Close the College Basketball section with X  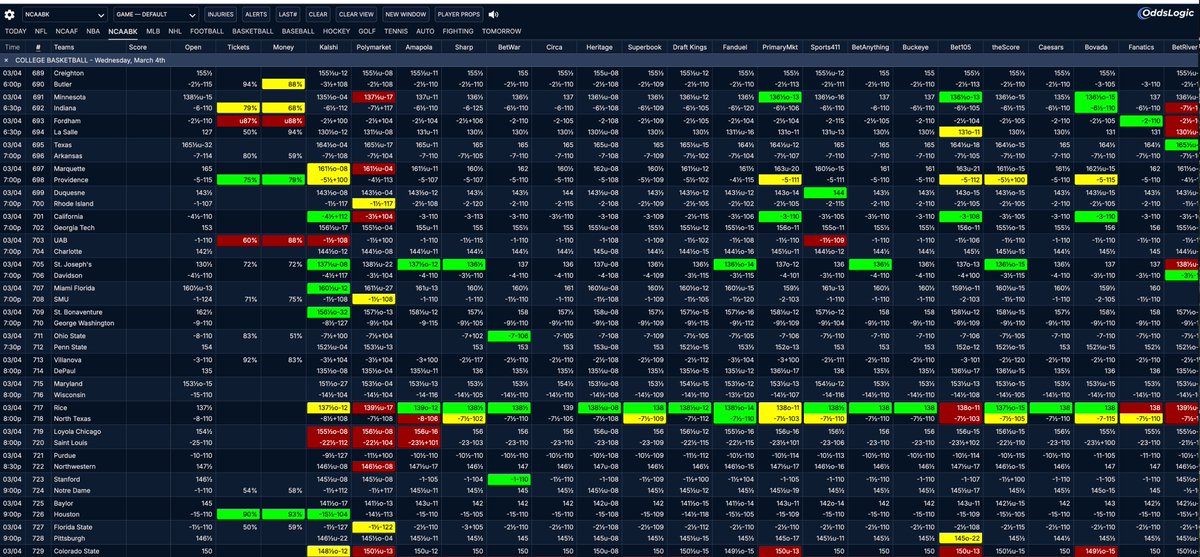[7, 60]
